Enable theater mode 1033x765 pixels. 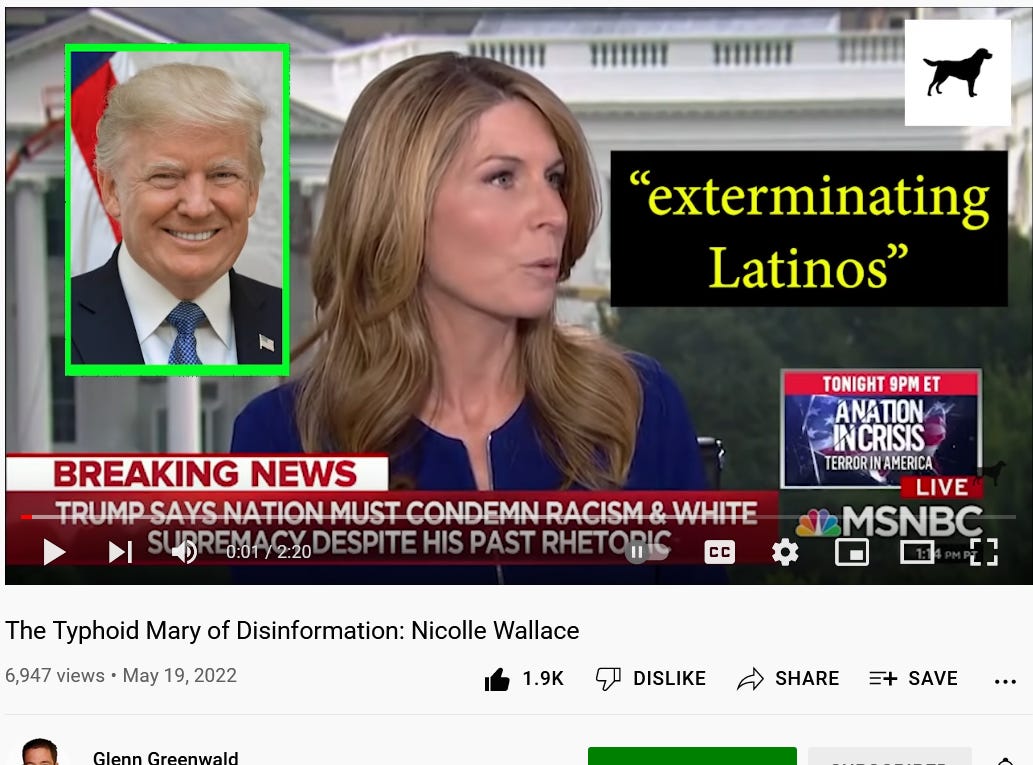(x=917, y=552)
